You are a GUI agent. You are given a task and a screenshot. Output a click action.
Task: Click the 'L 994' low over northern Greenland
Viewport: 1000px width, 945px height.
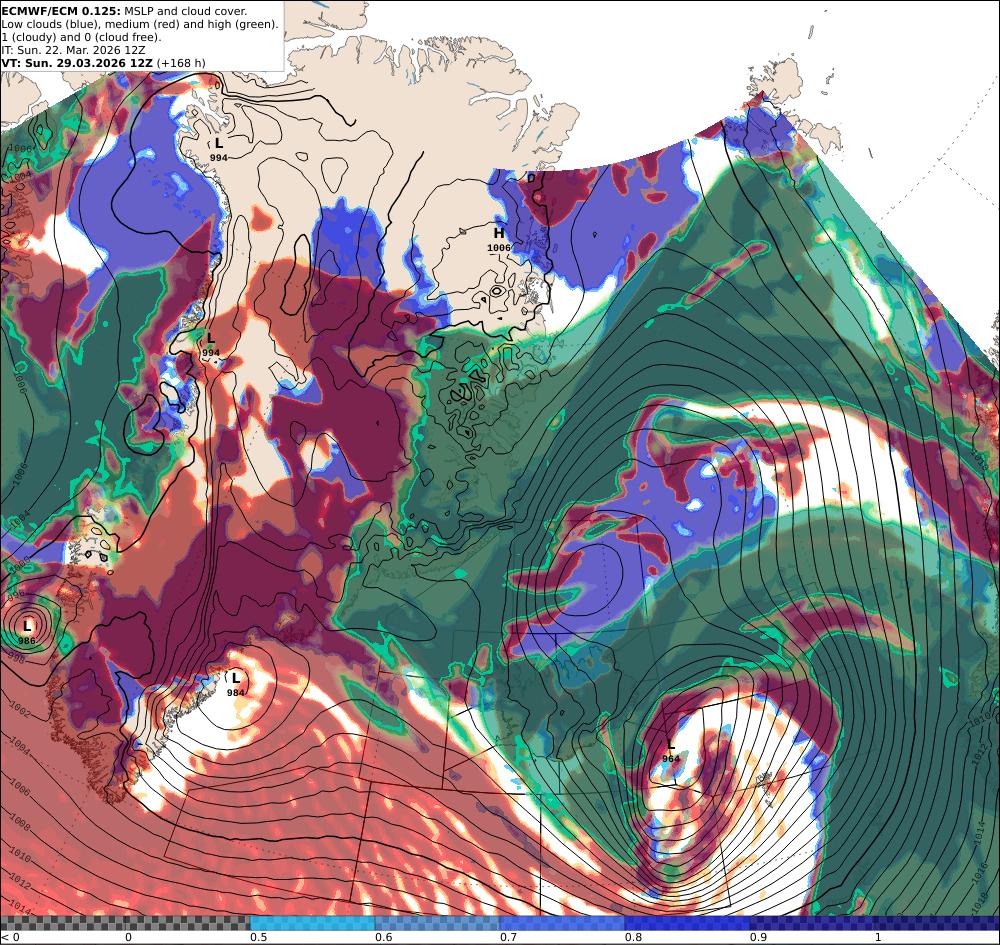point(219,150)
